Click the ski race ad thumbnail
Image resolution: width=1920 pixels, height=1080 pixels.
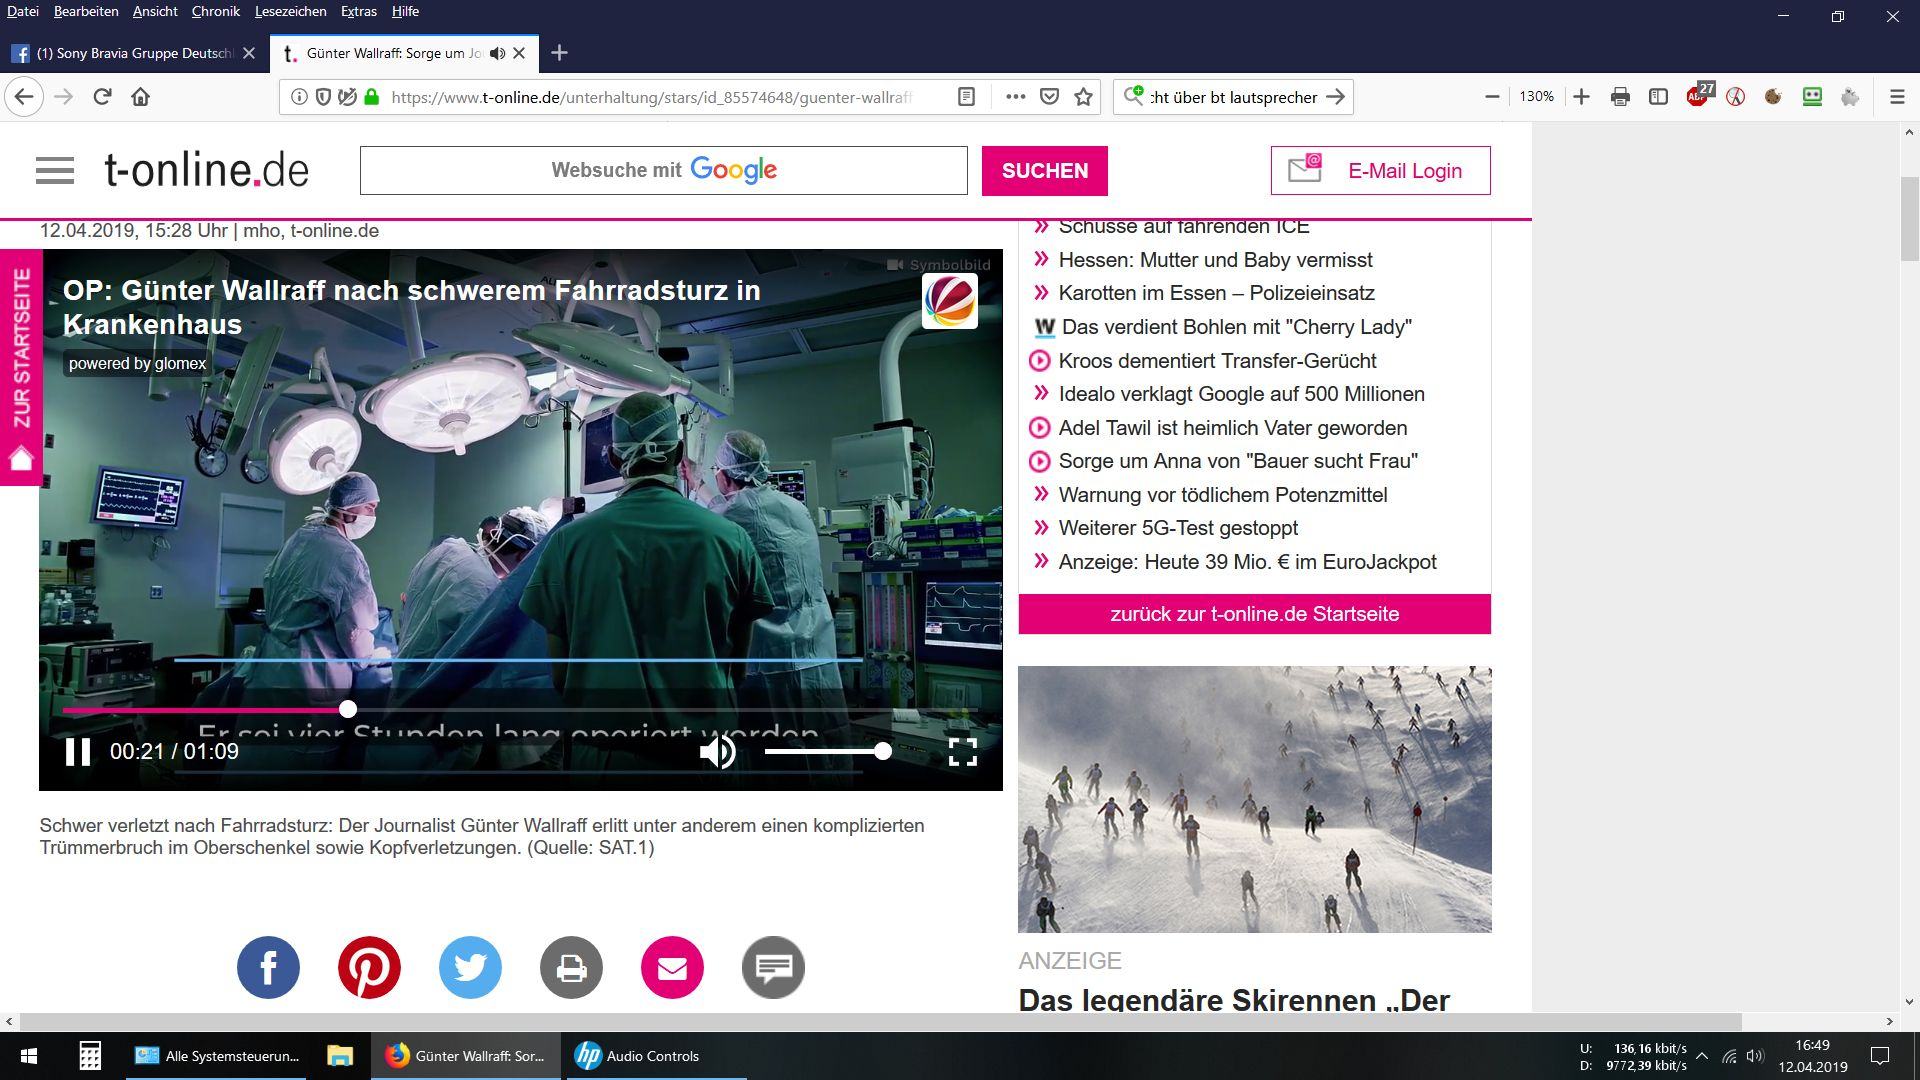(1254, 799)
